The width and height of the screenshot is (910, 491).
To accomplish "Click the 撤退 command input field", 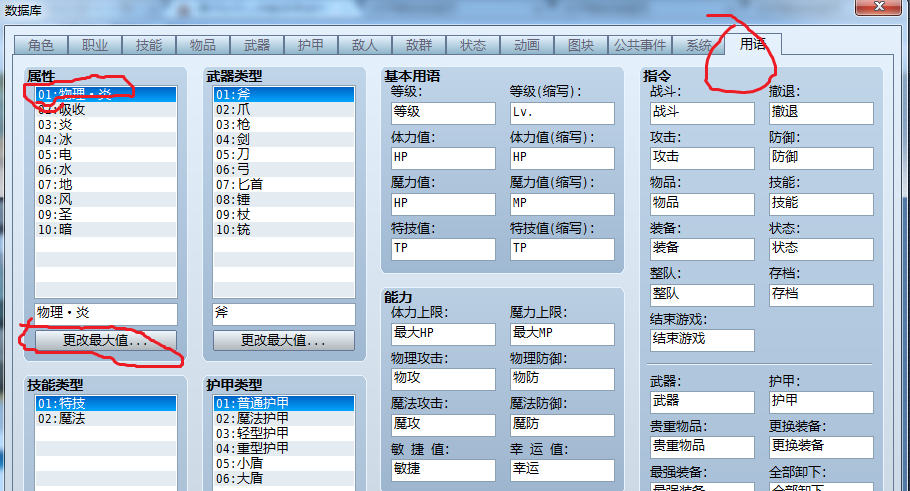I will pyautogui.click(x=821, y=113).
